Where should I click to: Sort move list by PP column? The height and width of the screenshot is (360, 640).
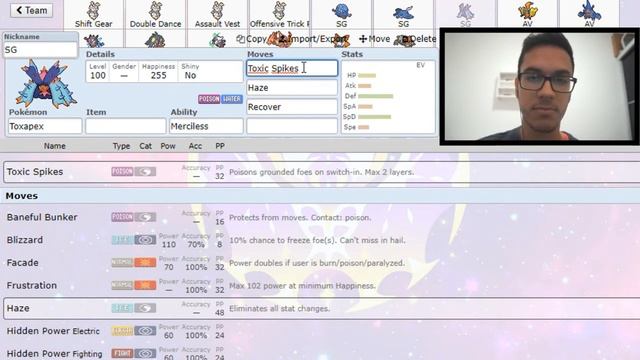click(220, 146)
